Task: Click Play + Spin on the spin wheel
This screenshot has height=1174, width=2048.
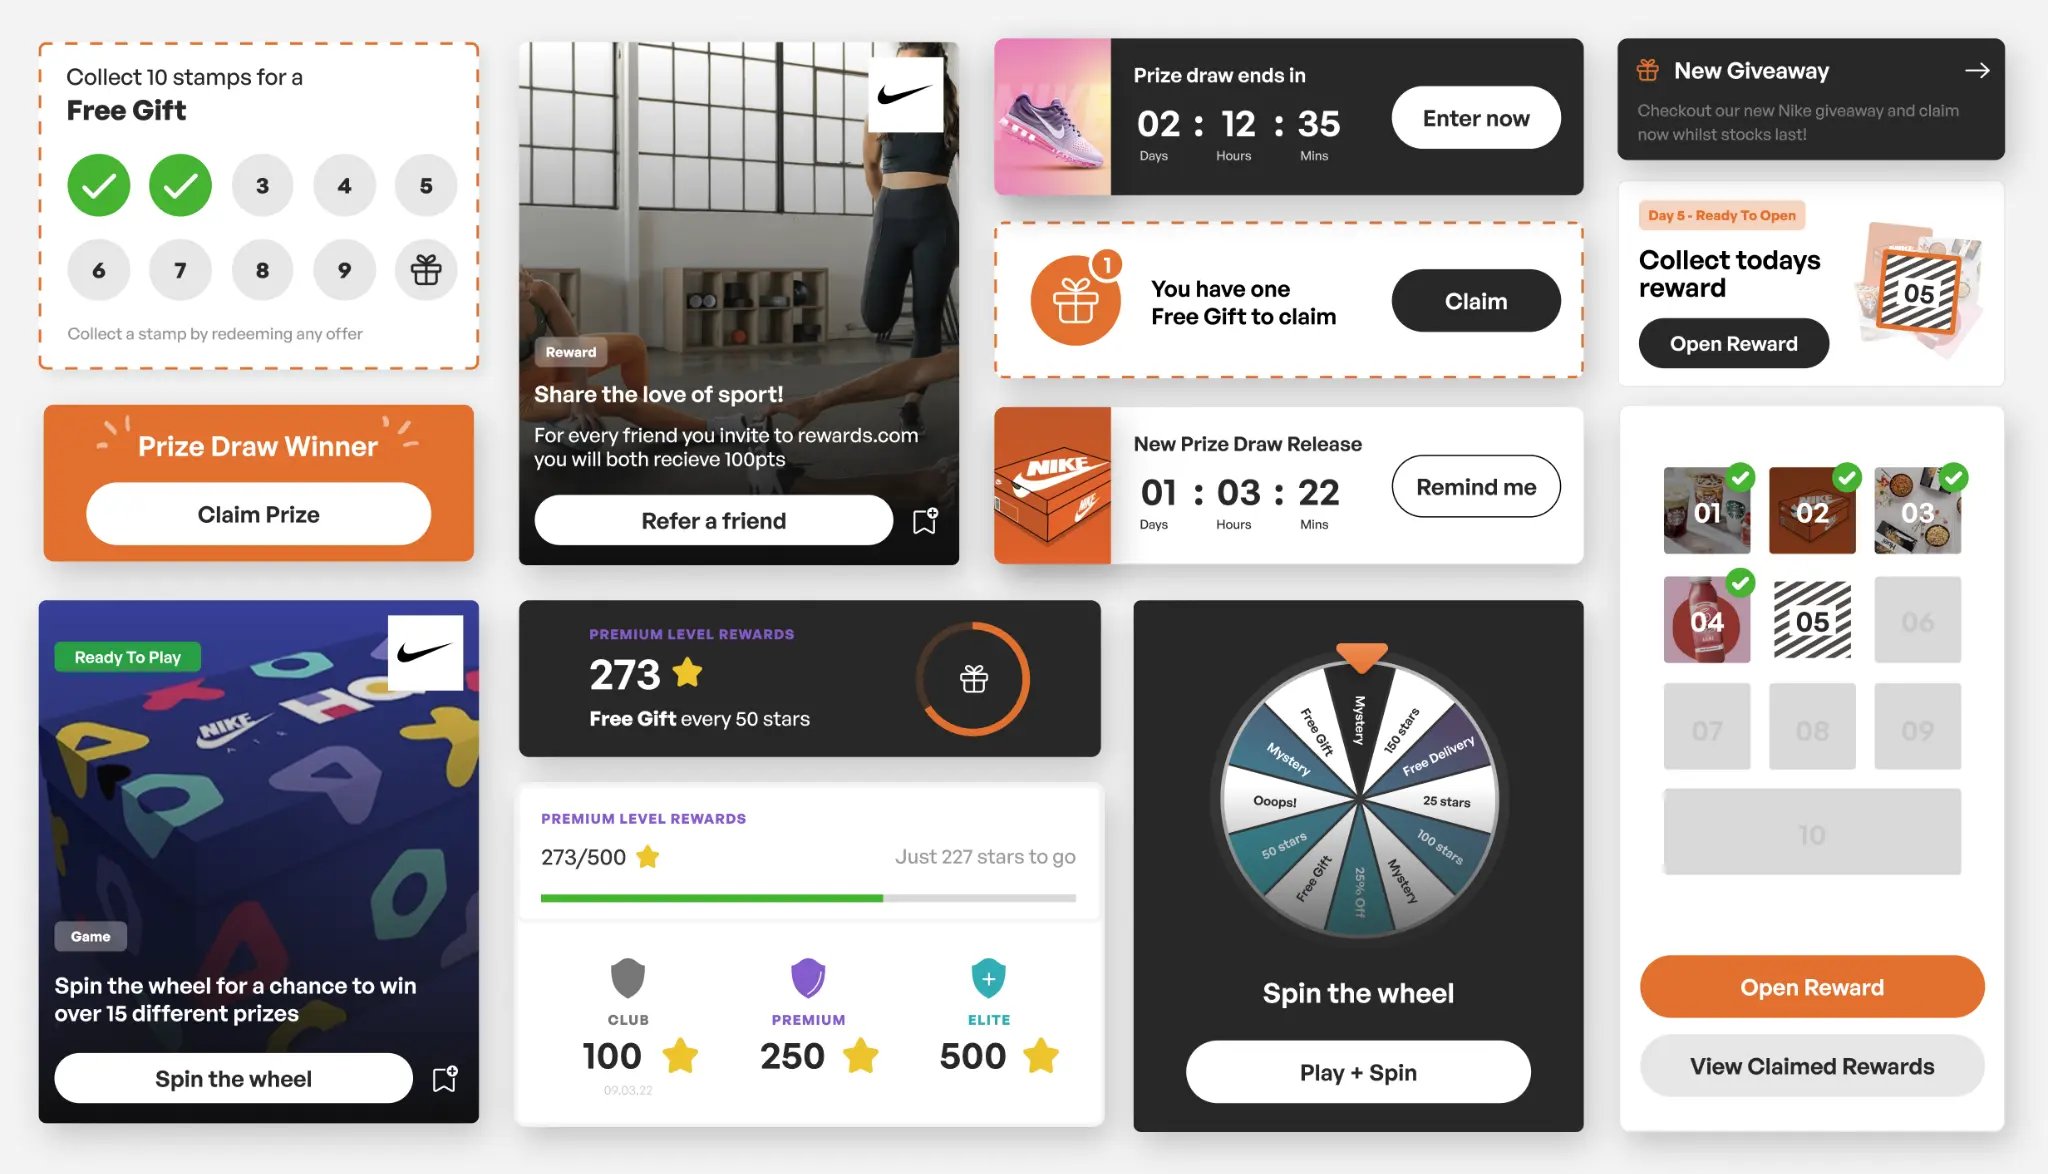Action: [1357, 1070]
